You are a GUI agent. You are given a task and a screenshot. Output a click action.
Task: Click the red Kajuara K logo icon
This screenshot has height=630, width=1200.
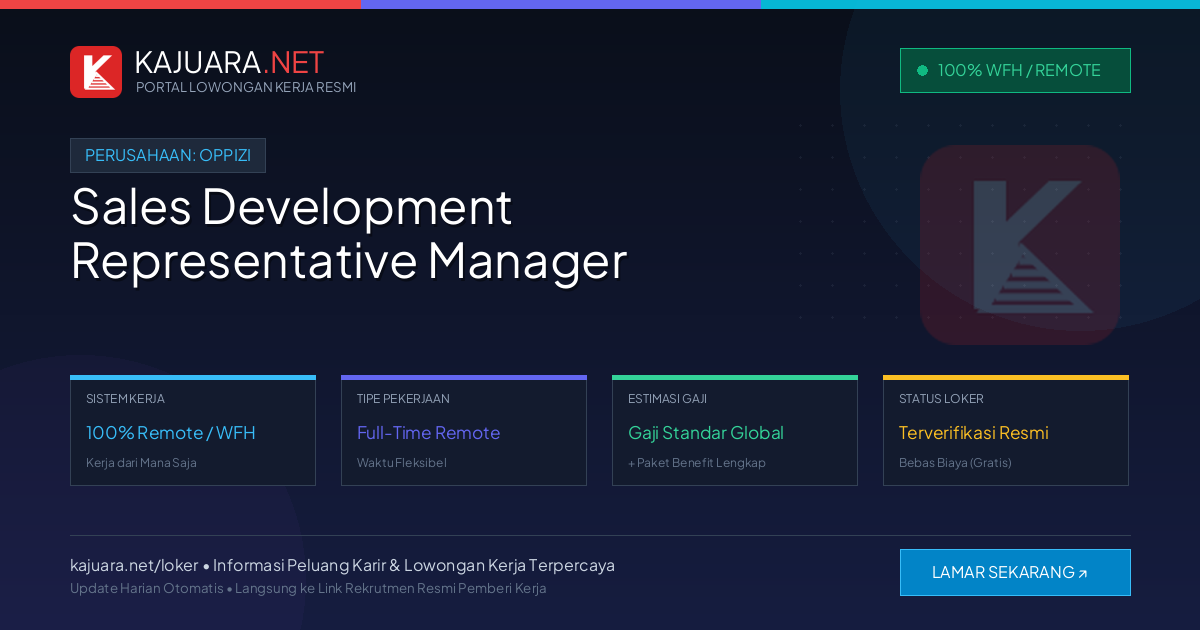pos(96,72)
